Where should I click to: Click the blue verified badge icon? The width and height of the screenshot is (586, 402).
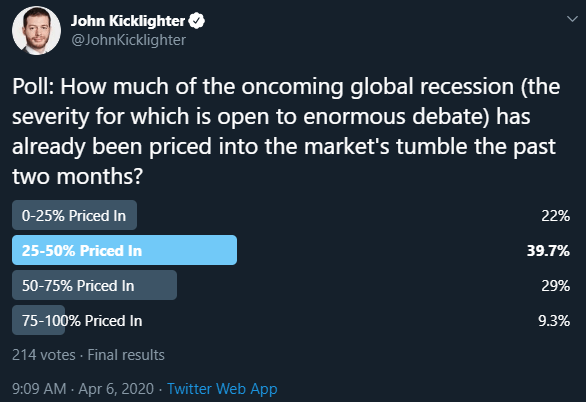pos(197,21)
